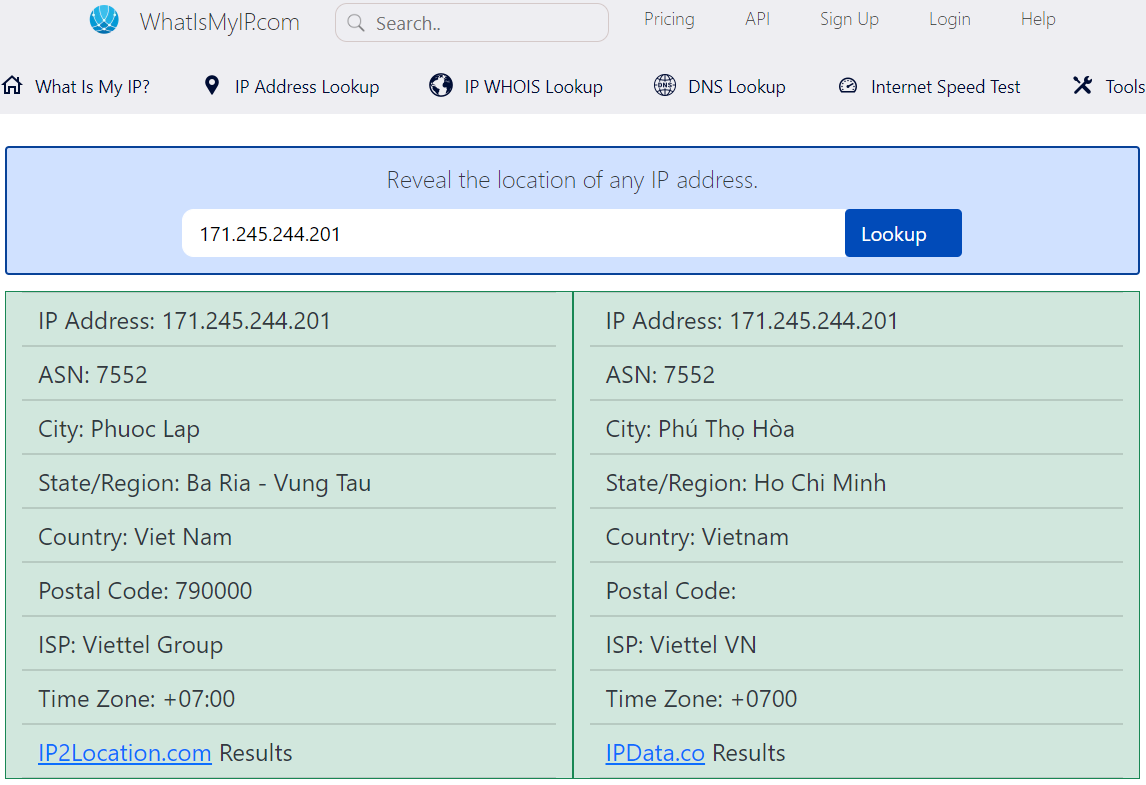Select the DNS Lookup navigation text
Viewport: 1146px width, 785px height.
pos(737,87)
